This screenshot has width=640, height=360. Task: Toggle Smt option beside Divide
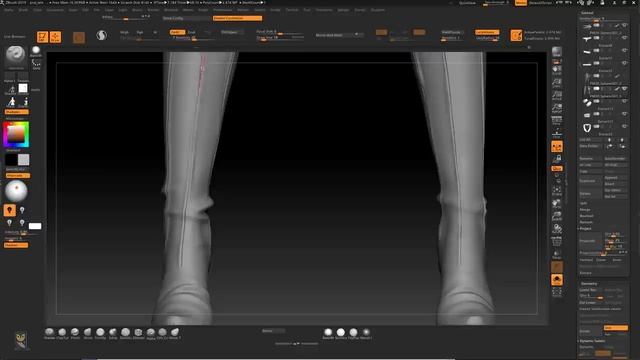click(x=616, y=328)
